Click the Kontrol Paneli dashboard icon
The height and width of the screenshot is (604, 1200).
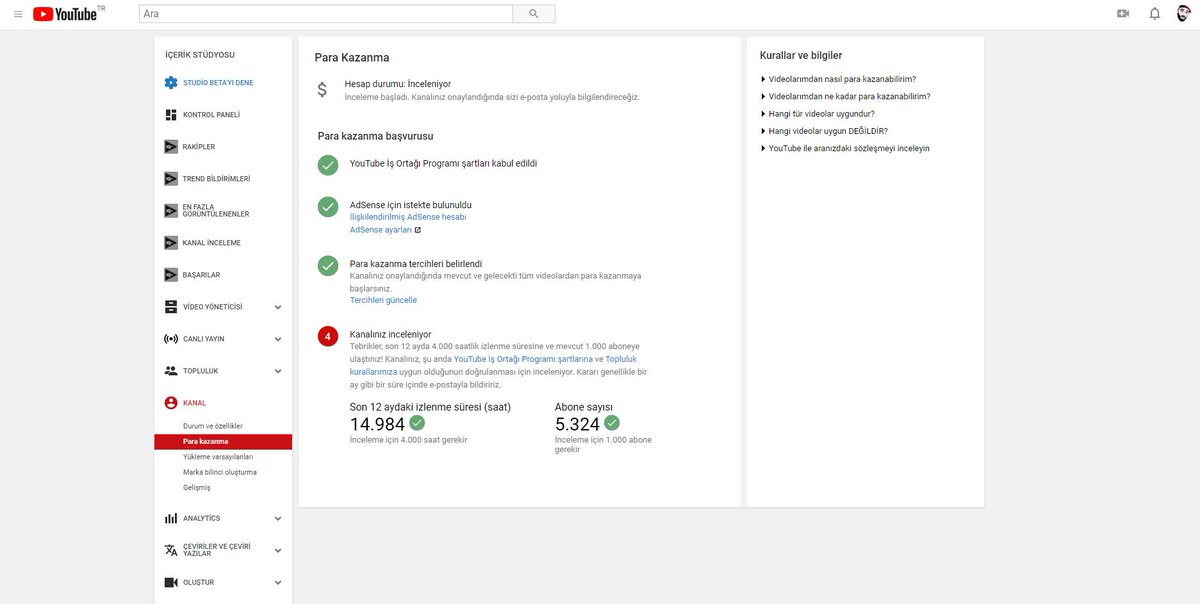coord(171,115)
